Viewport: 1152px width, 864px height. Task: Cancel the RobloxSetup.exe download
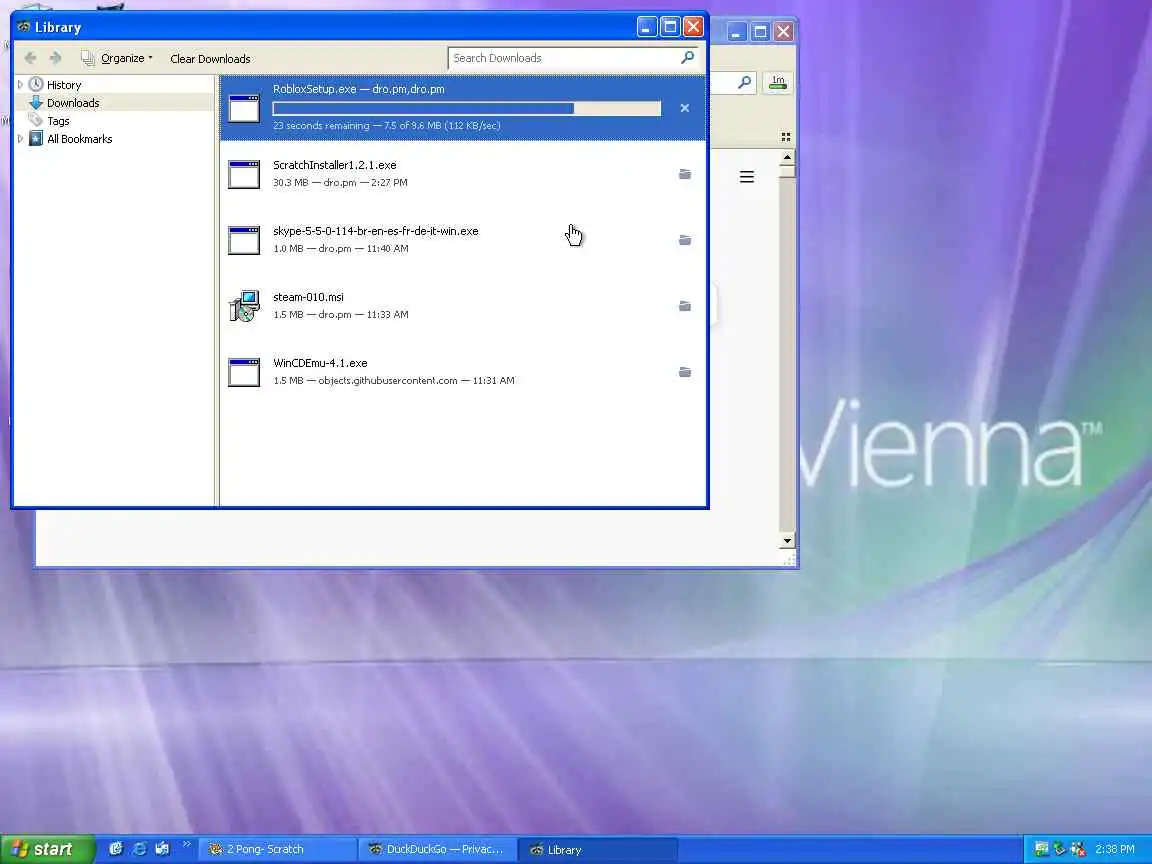[x=685, y=108]
